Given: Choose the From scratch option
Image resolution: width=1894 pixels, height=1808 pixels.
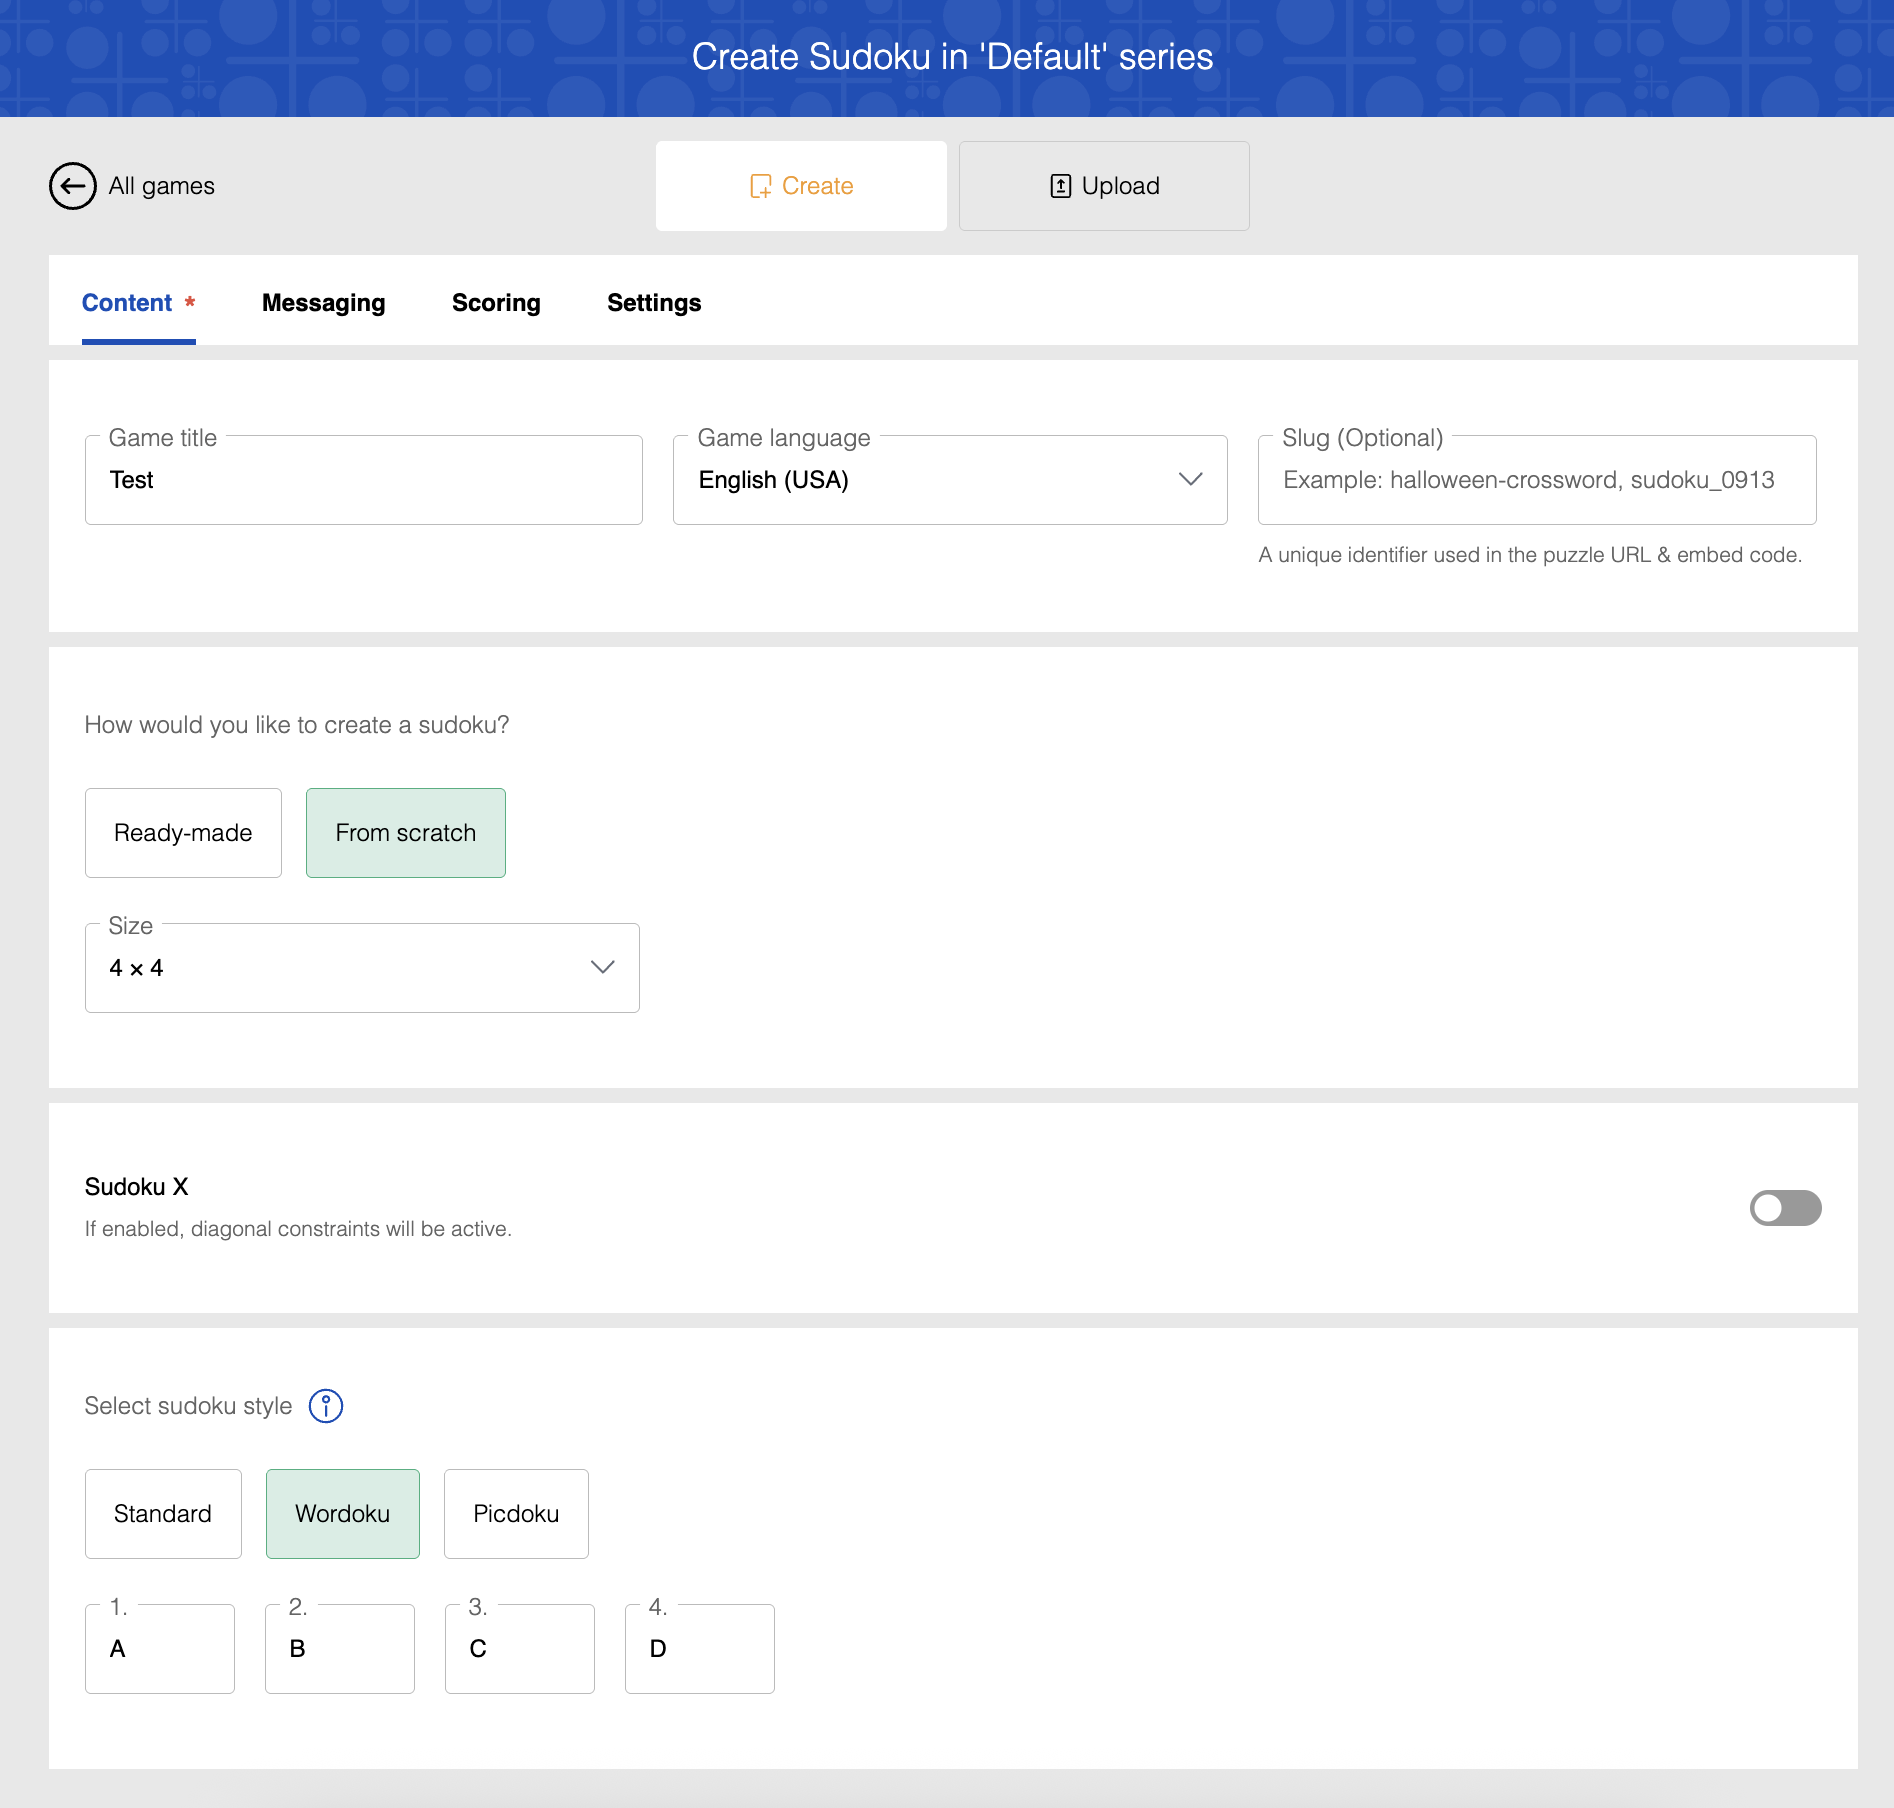Looking at the screenshot, I should 406,833.
